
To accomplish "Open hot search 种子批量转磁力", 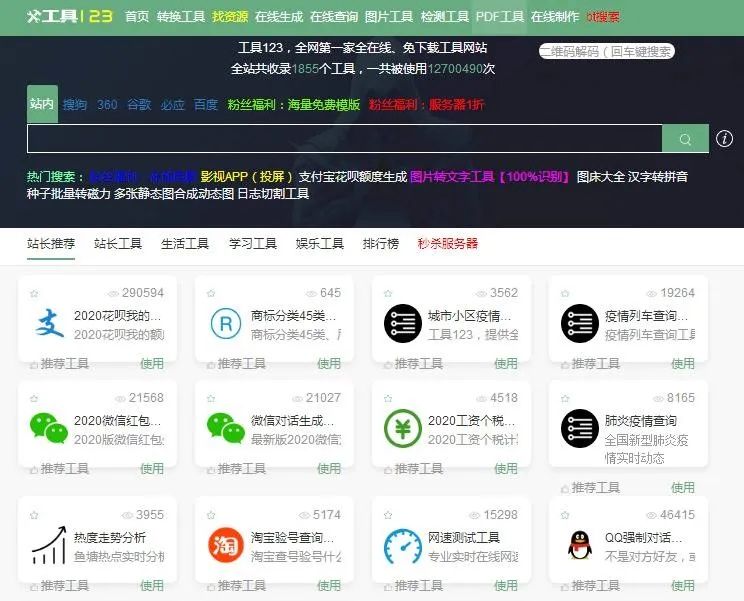I will tap(69, 194).
